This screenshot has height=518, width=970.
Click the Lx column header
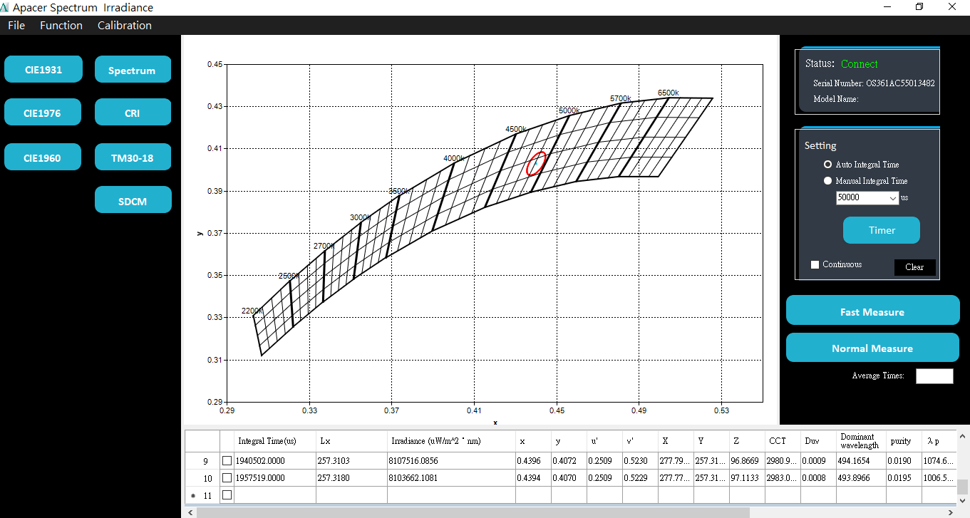pyautogui.click(x=351, y=441)
